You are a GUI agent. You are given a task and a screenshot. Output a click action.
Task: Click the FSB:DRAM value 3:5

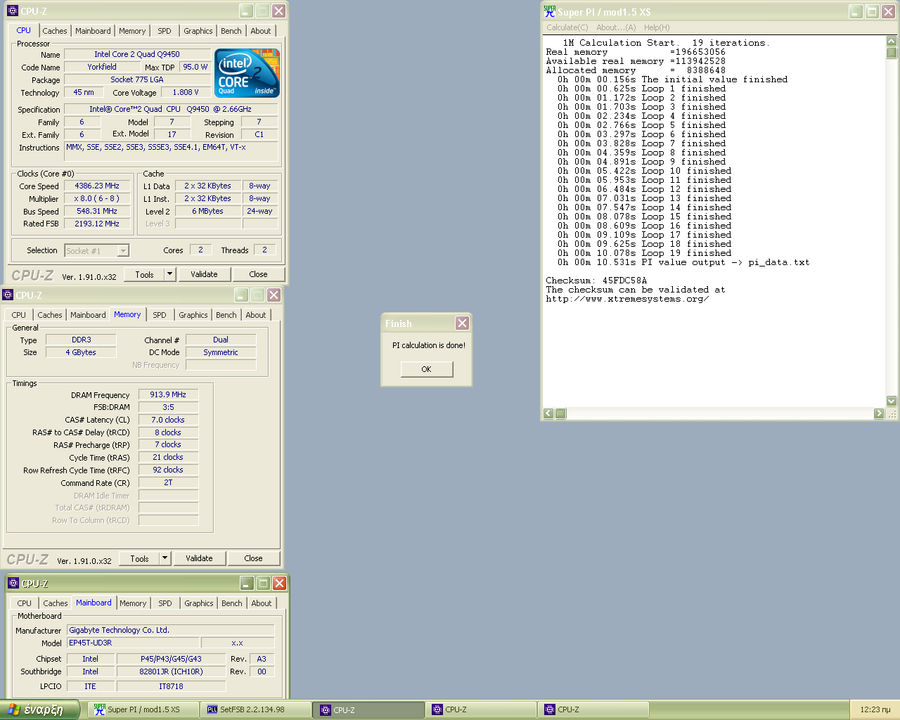click(168, 407)
